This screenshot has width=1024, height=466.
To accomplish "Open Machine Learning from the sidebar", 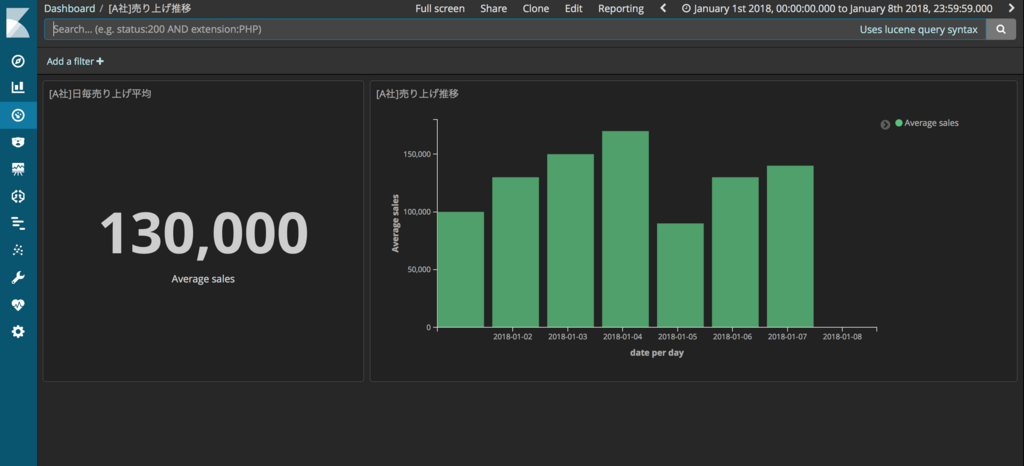I will click(x=18, y=196).
